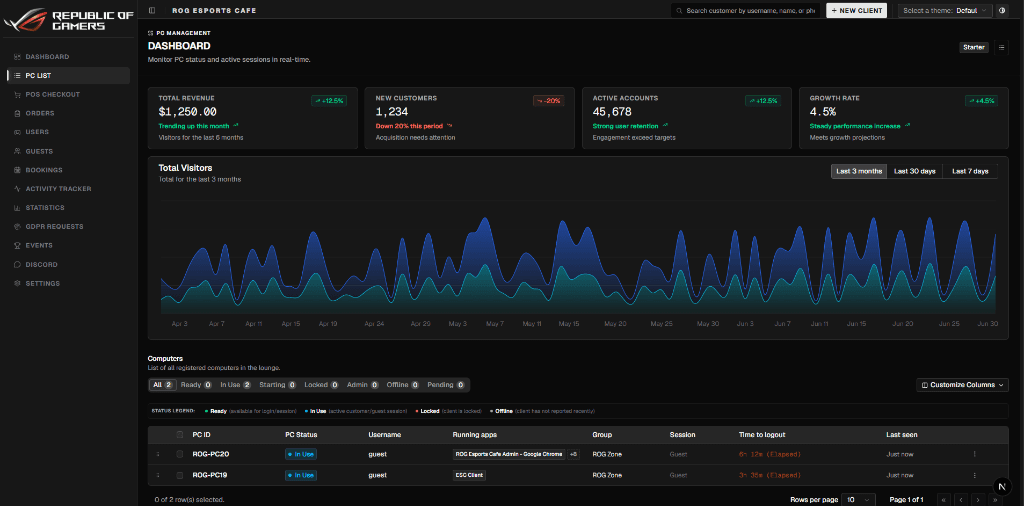Image resolution: width=1024 pixels, height=506 pixels.
Task: Click the GDPR Requests sidebar icon
Action: point(18,227)
